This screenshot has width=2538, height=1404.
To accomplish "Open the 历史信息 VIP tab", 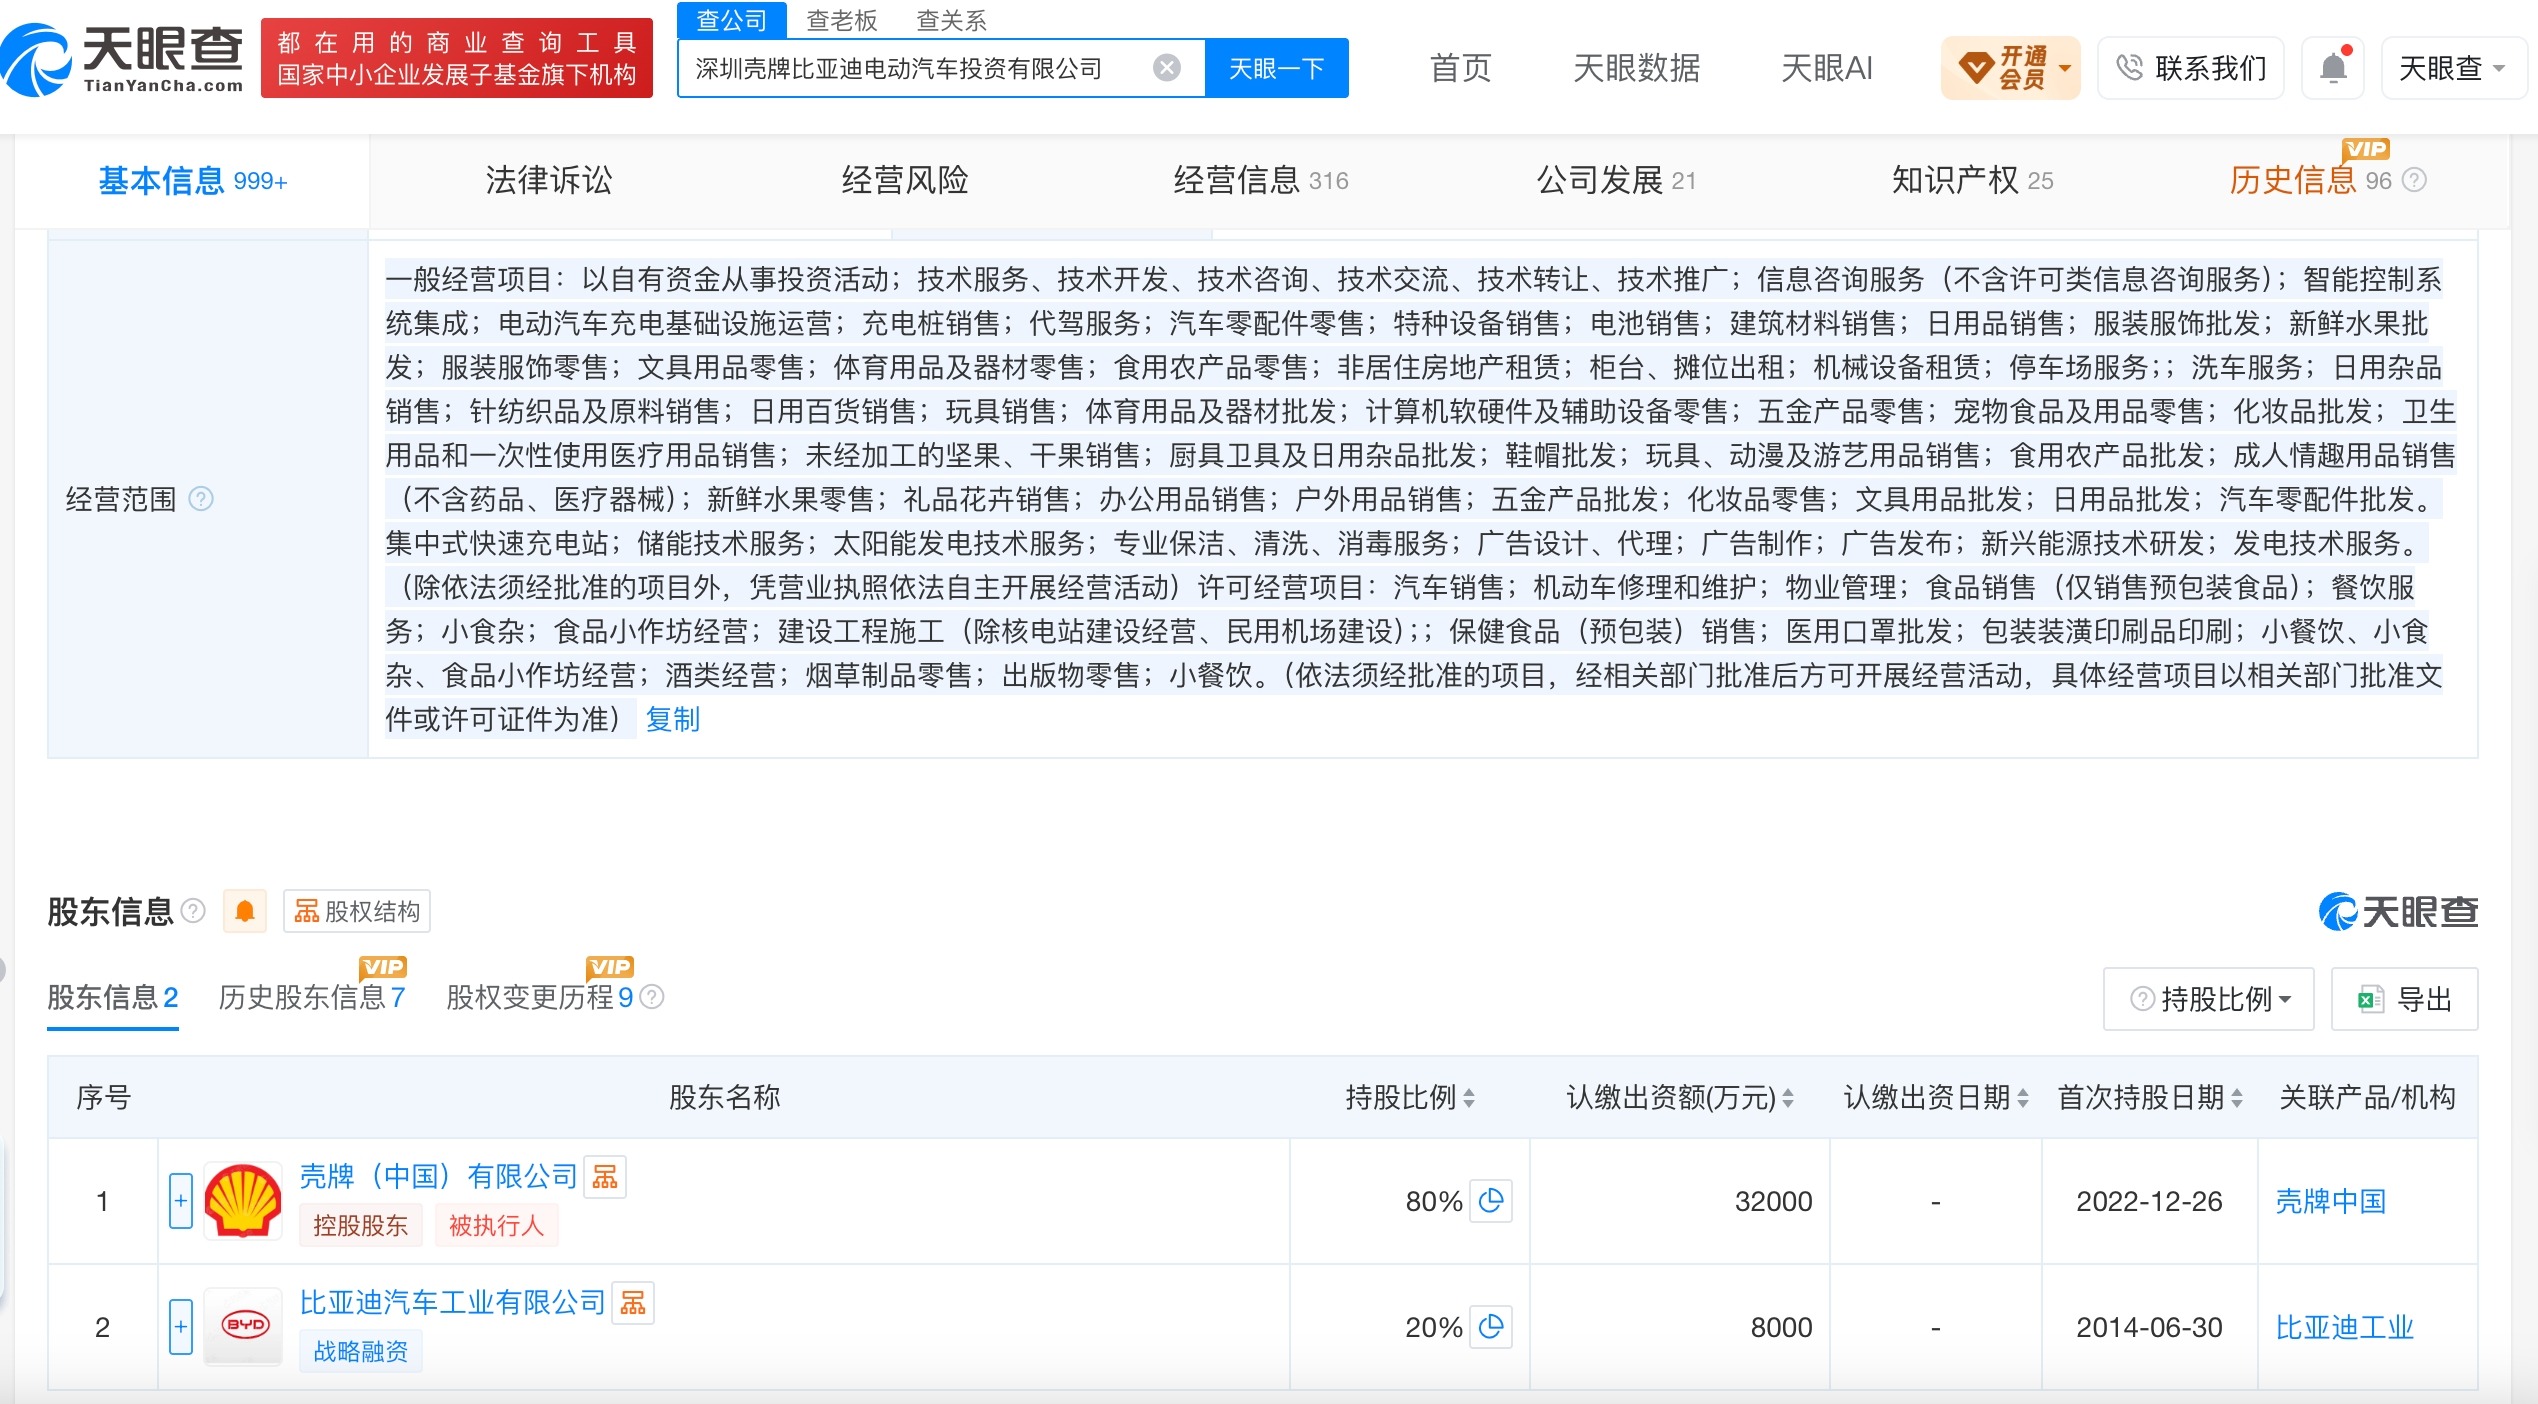I will 2310,180.
